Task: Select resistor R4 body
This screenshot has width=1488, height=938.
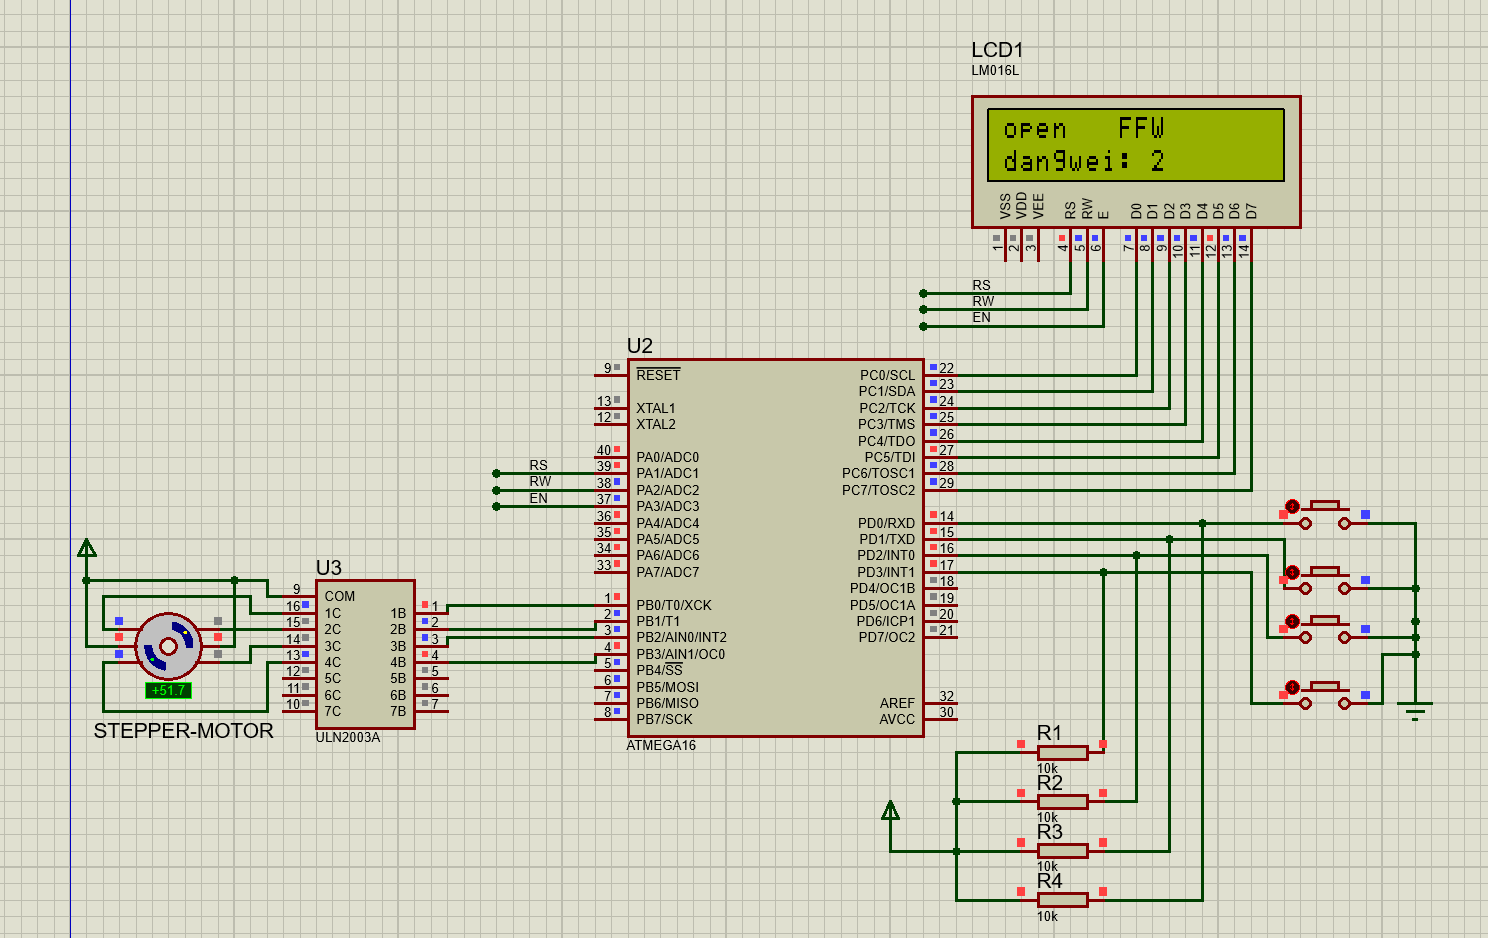Action: (1062, 900)
